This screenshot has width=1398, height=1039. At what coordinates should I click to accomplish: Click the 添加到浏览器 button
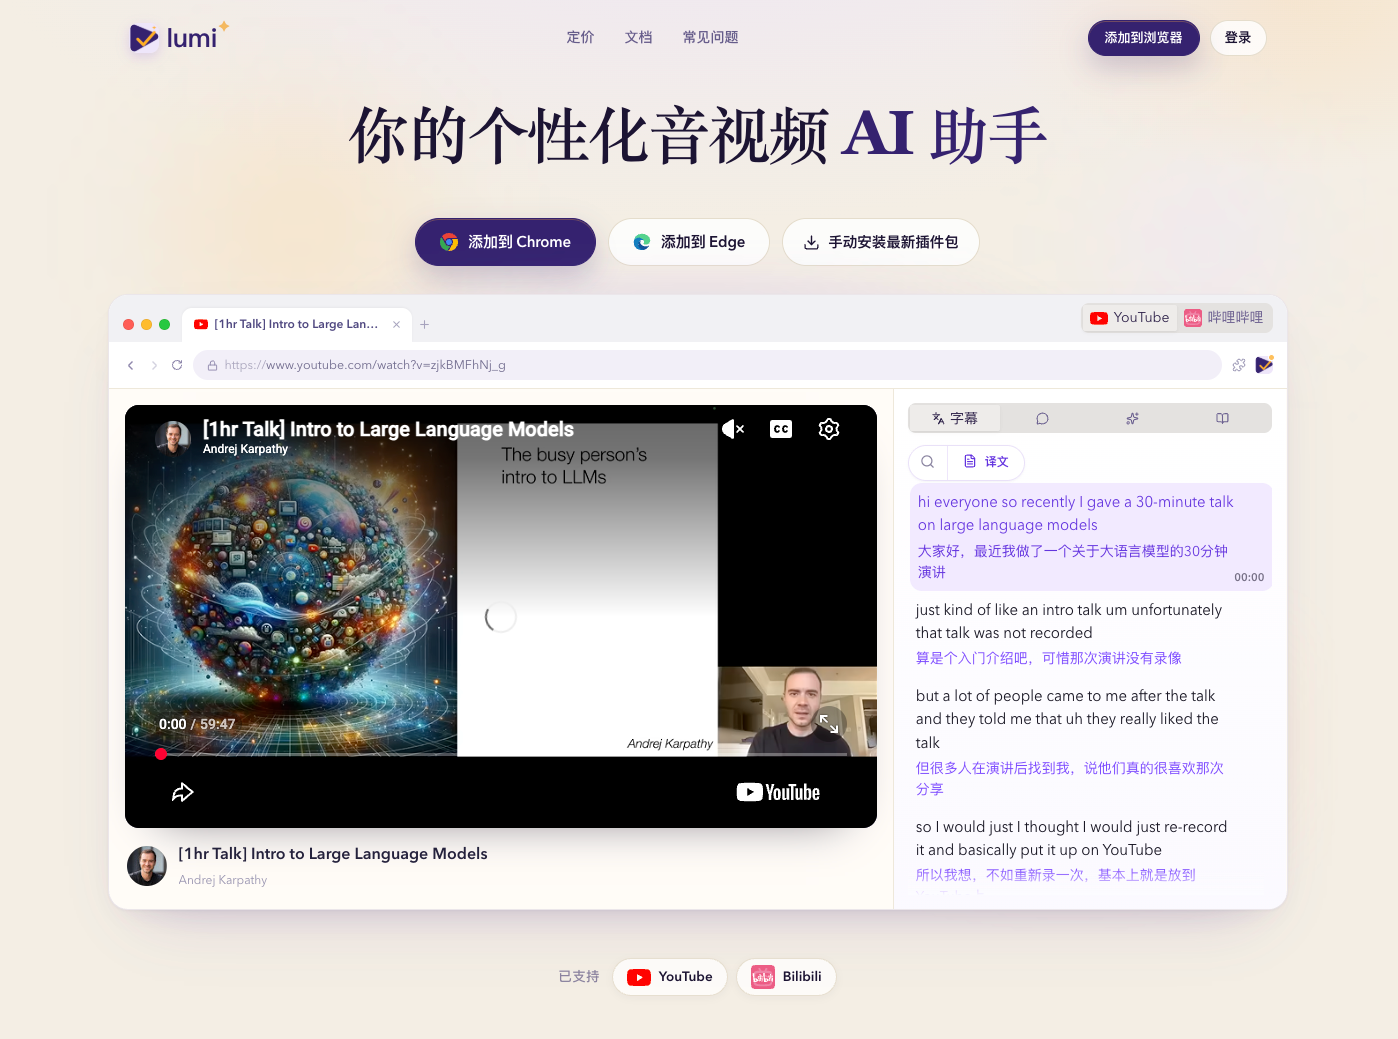1143,38
